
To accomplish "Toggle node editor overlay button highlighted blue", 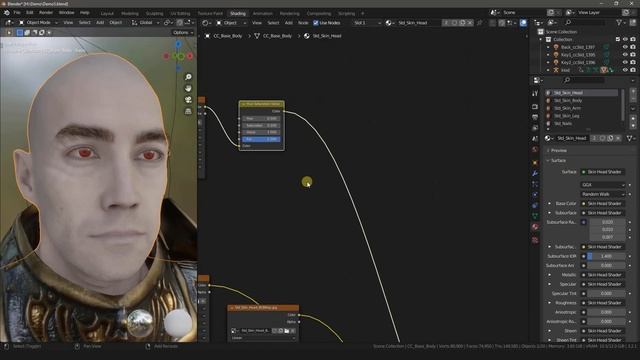I will (x=523, y=23).
